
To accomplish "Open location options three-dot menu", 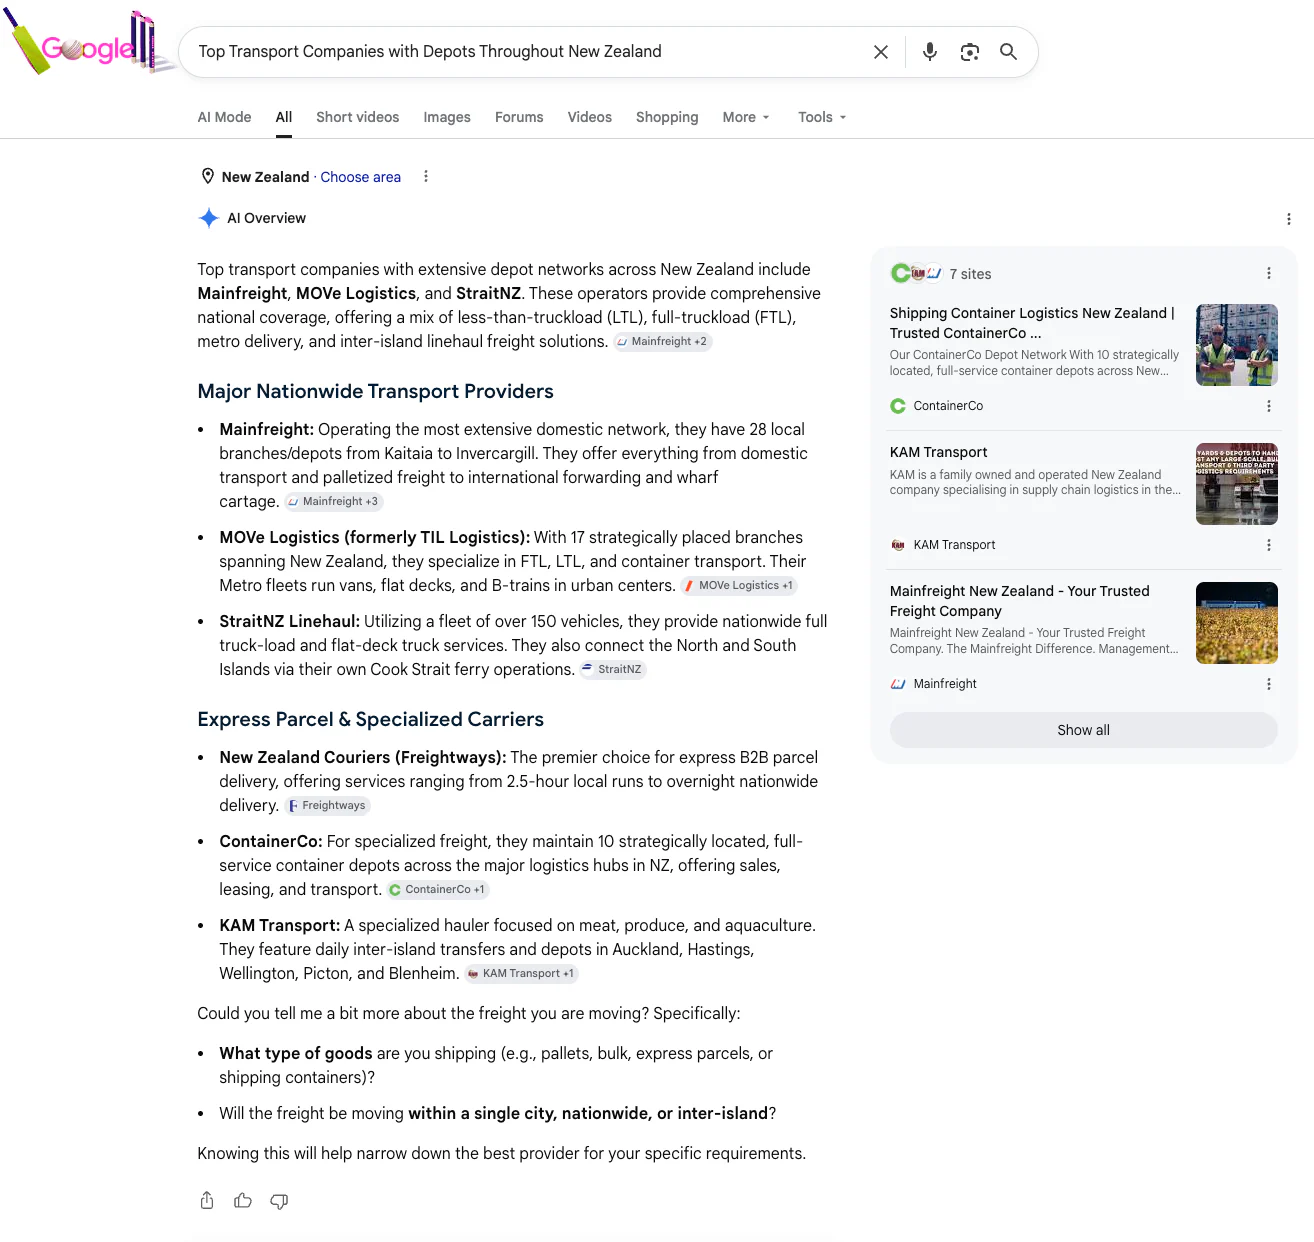I will (x=426, y=176).
